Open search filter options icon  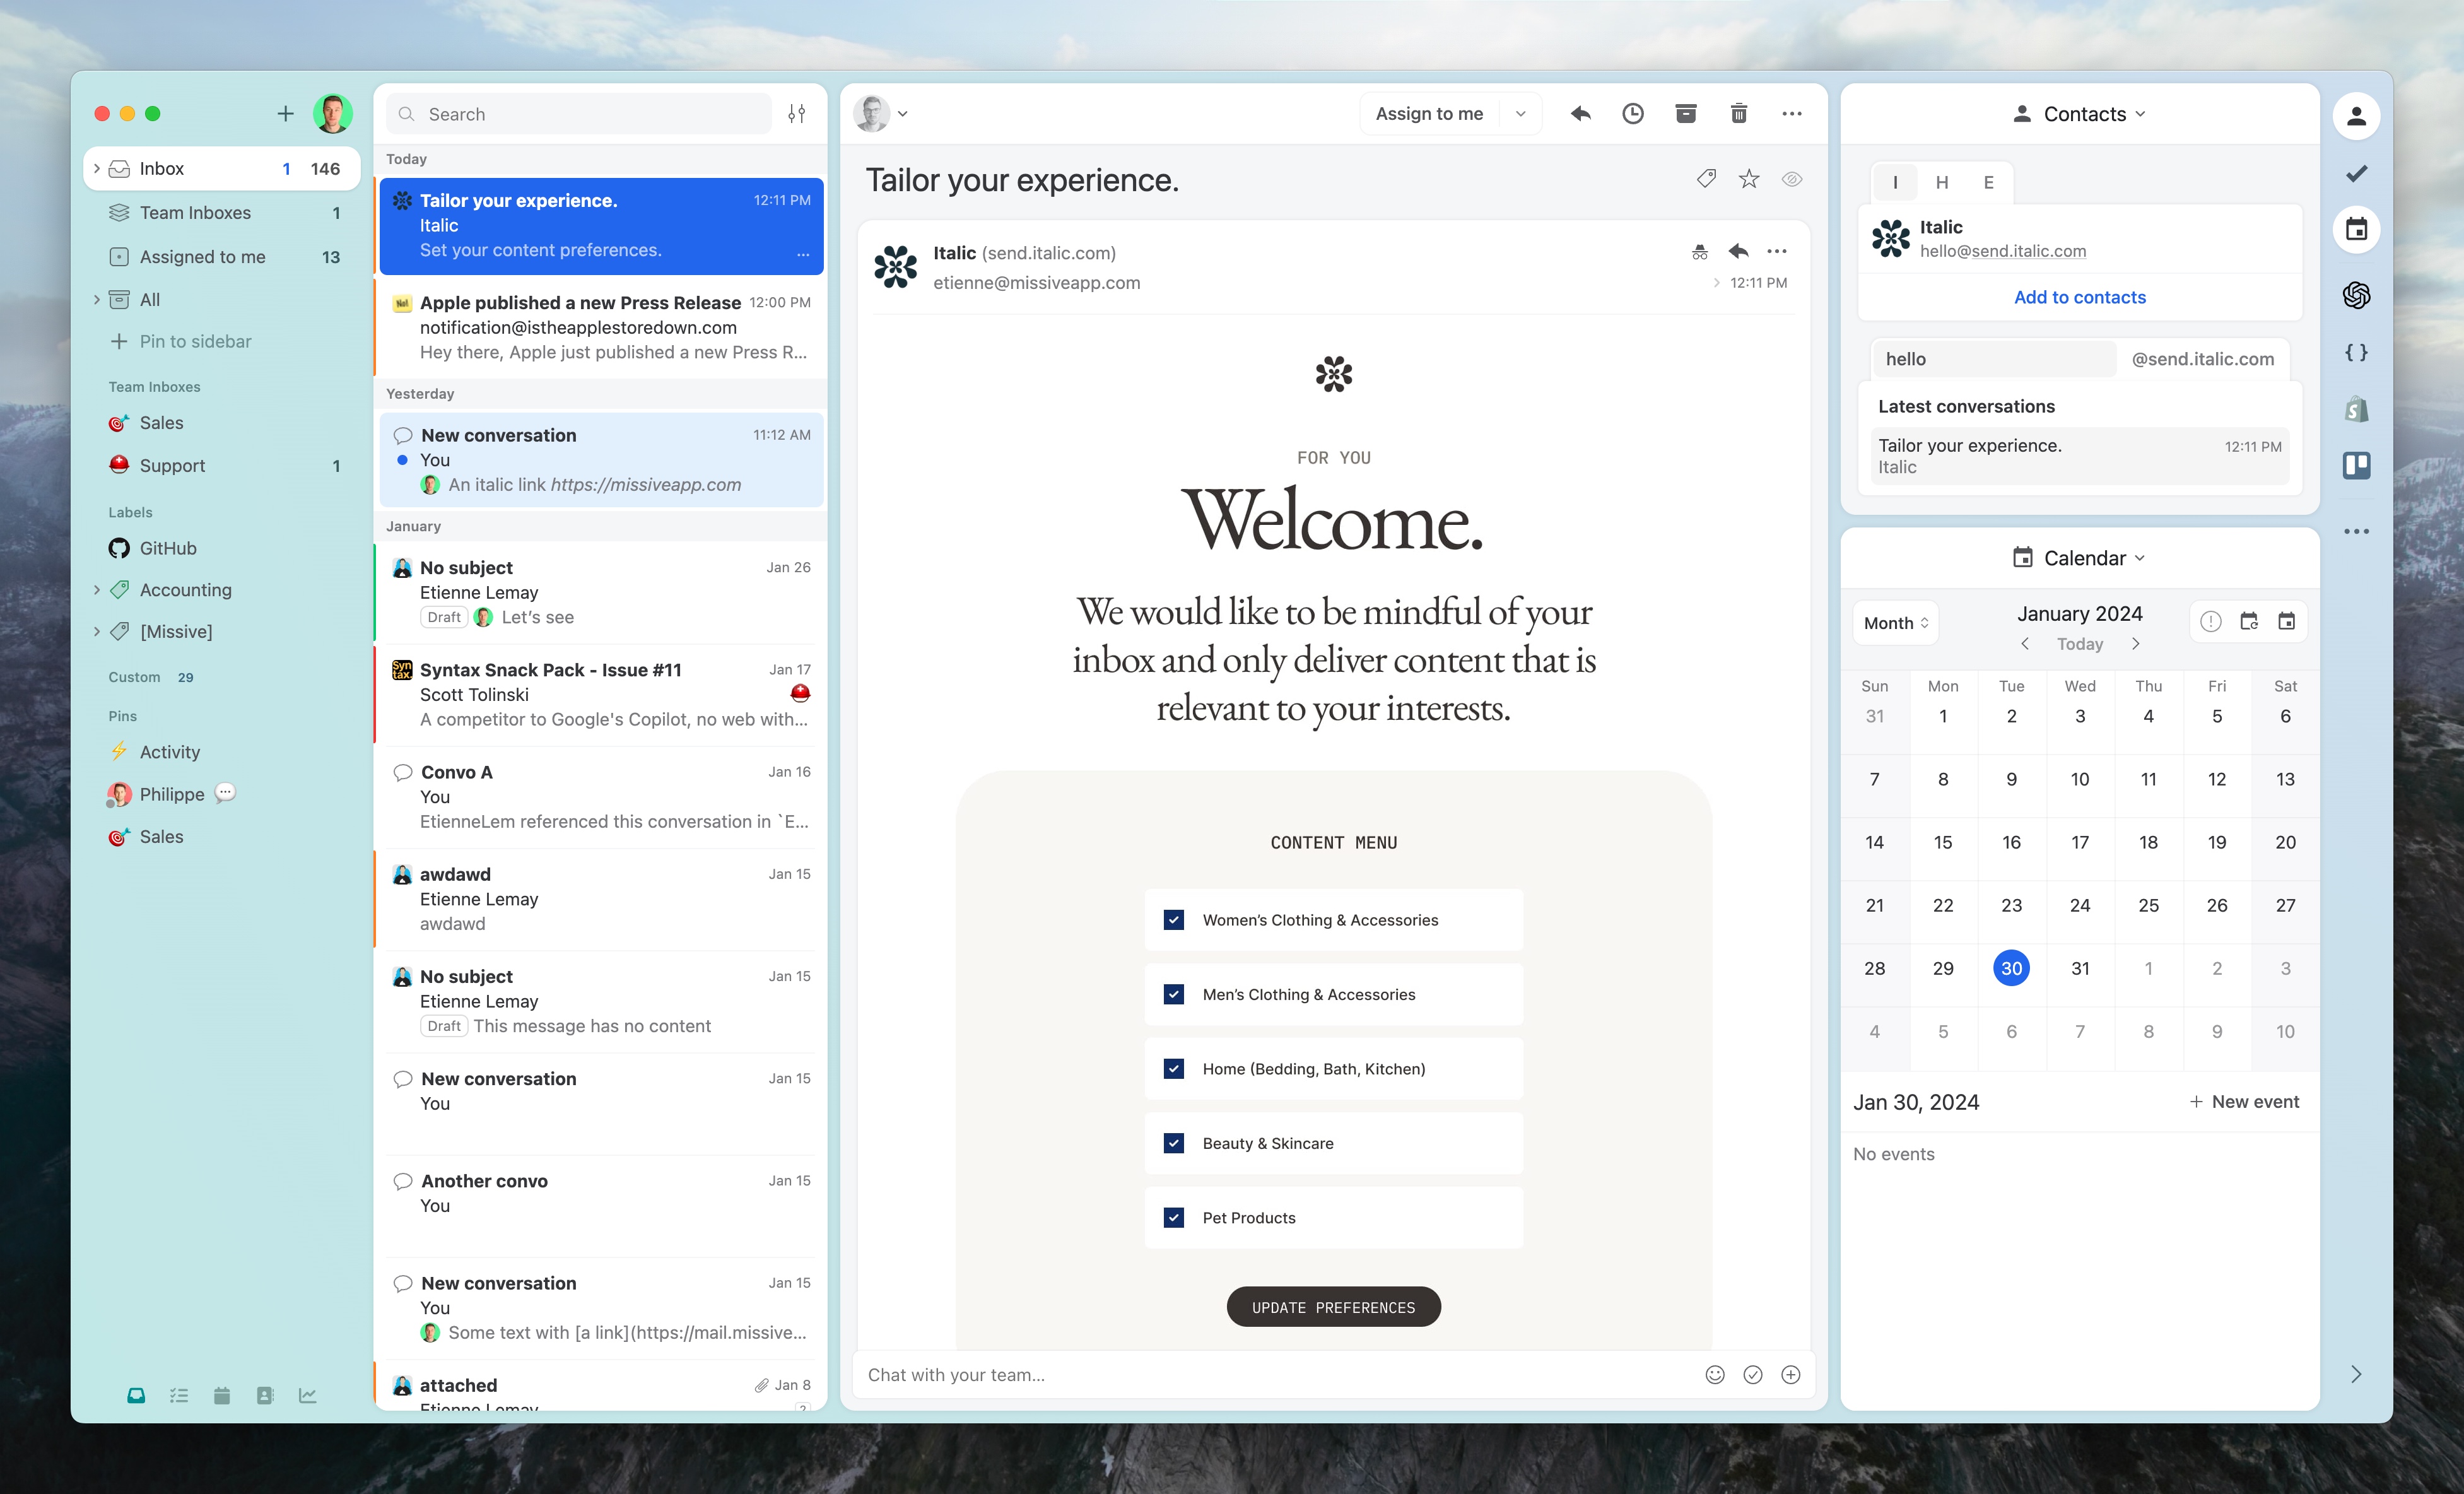tap(797, 114)
